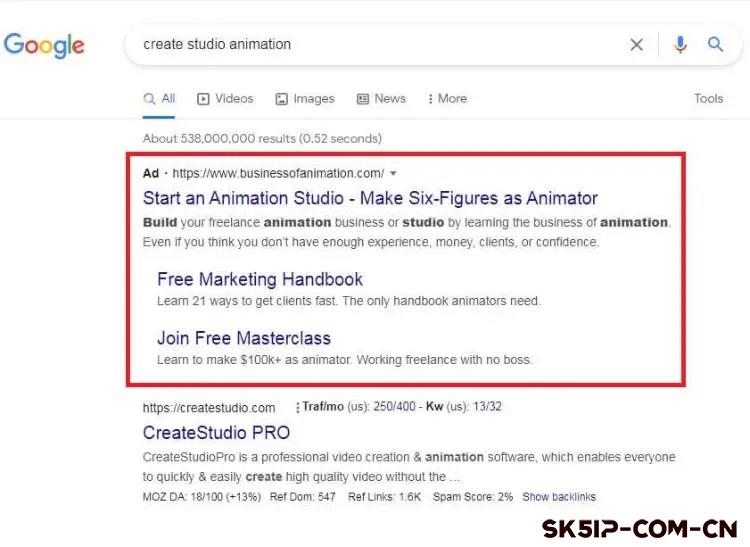Click the Show backlinks link
Screen dimensions: 750x547
pos(558,497)
